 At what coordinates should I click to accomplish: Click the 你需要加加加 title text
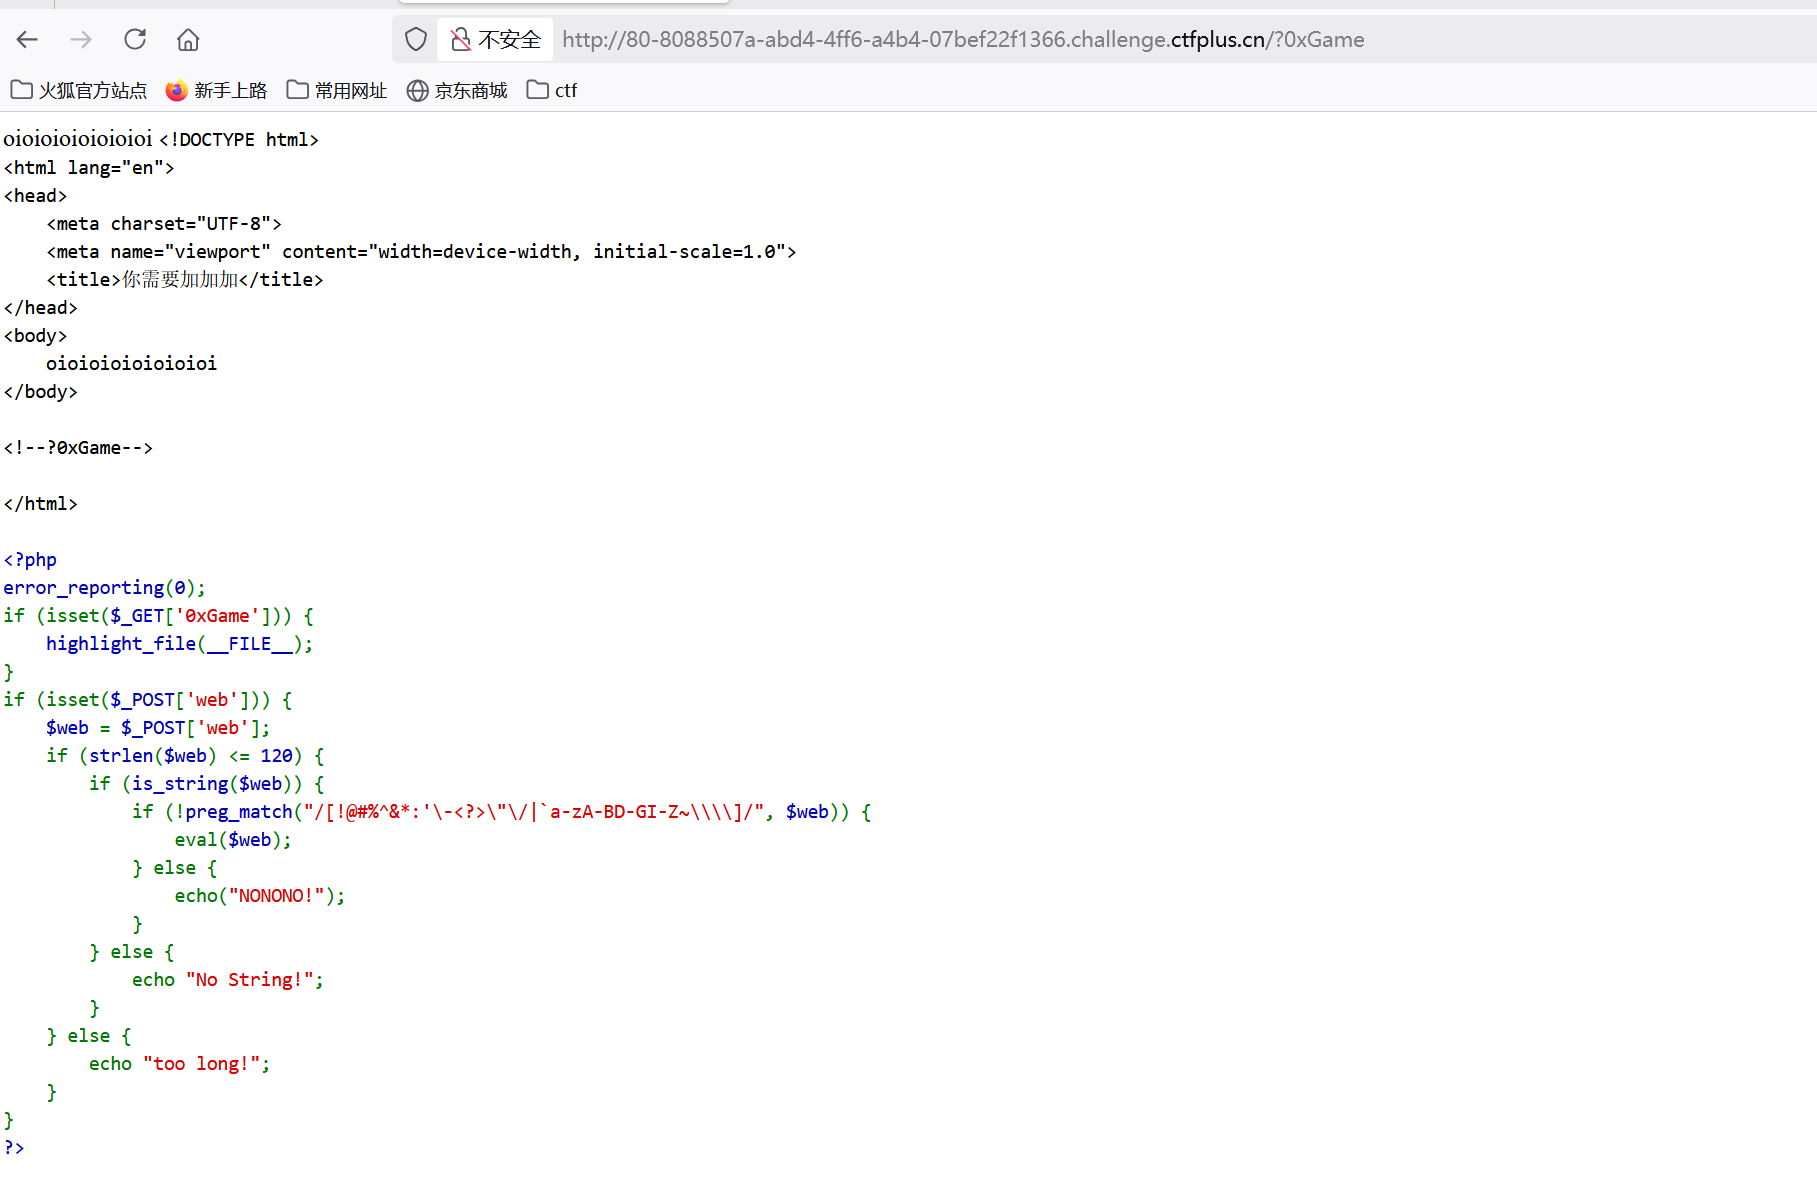pyautogui.click(x=180, y=280)
